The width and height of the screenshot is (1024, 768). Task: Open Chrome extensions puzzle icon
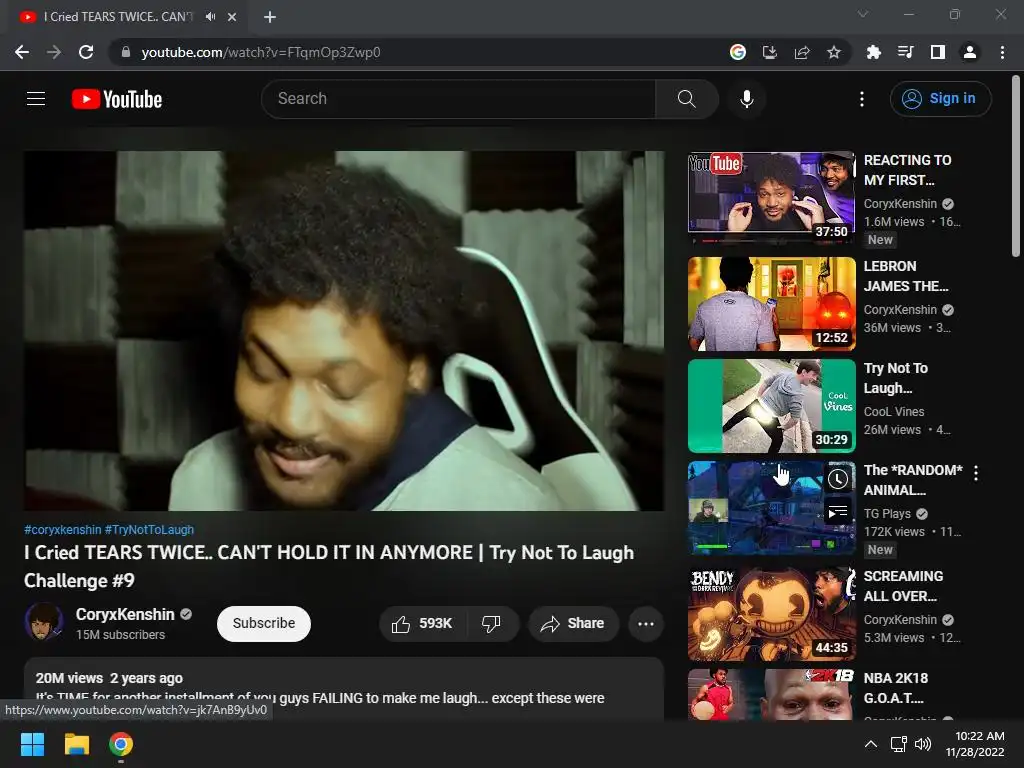click(x=874, y=52)
